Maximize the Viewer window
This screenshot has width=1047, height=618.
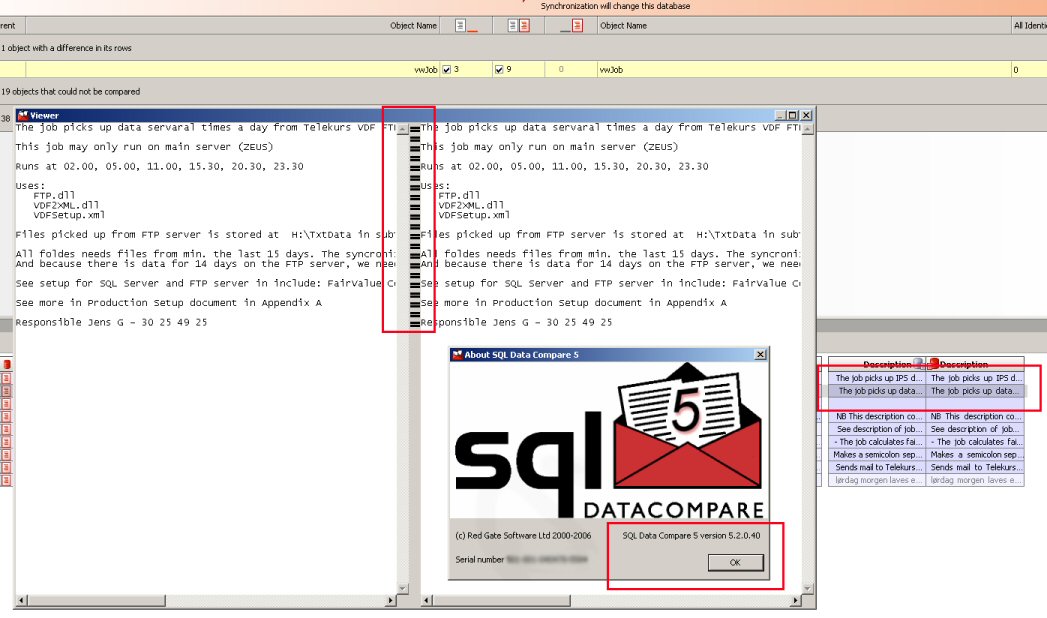point(793,115)
